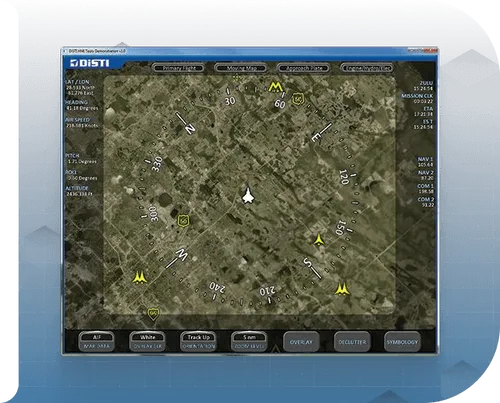Click the 120 heading label on compass ring
Image resolution: width=500 pixels, height=403 pixels.
tap(344, 177)
